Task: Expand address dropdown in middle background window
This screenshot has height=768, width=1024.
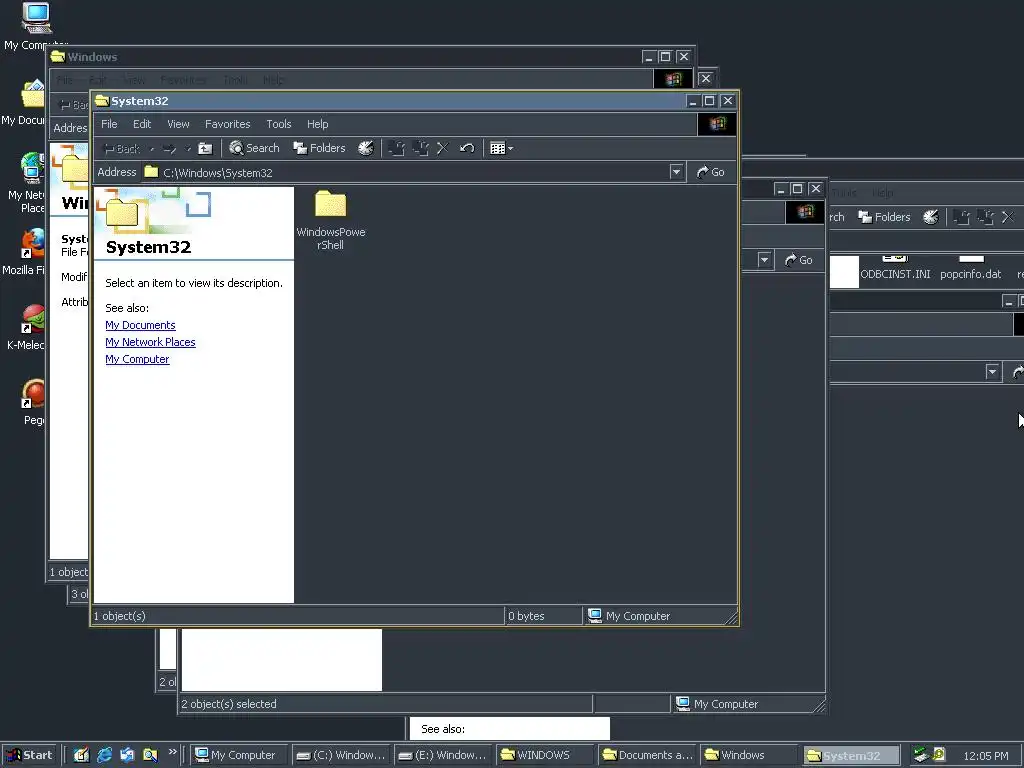Action: point(764,260)
